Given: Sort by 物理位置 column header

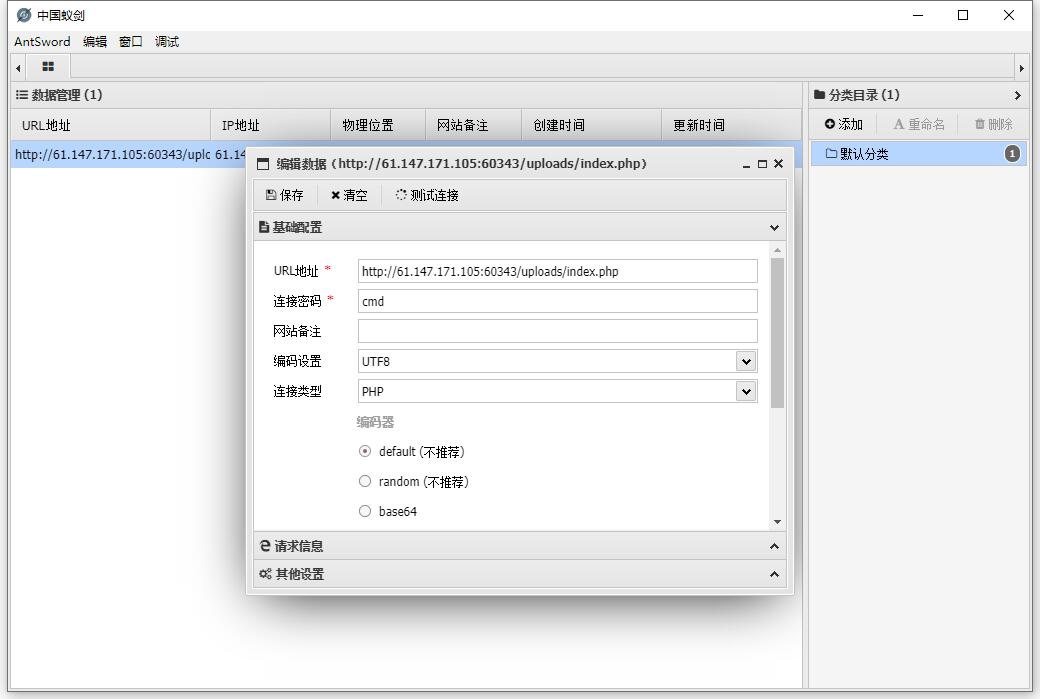Looking at the screenshot, I should (377, 125).
